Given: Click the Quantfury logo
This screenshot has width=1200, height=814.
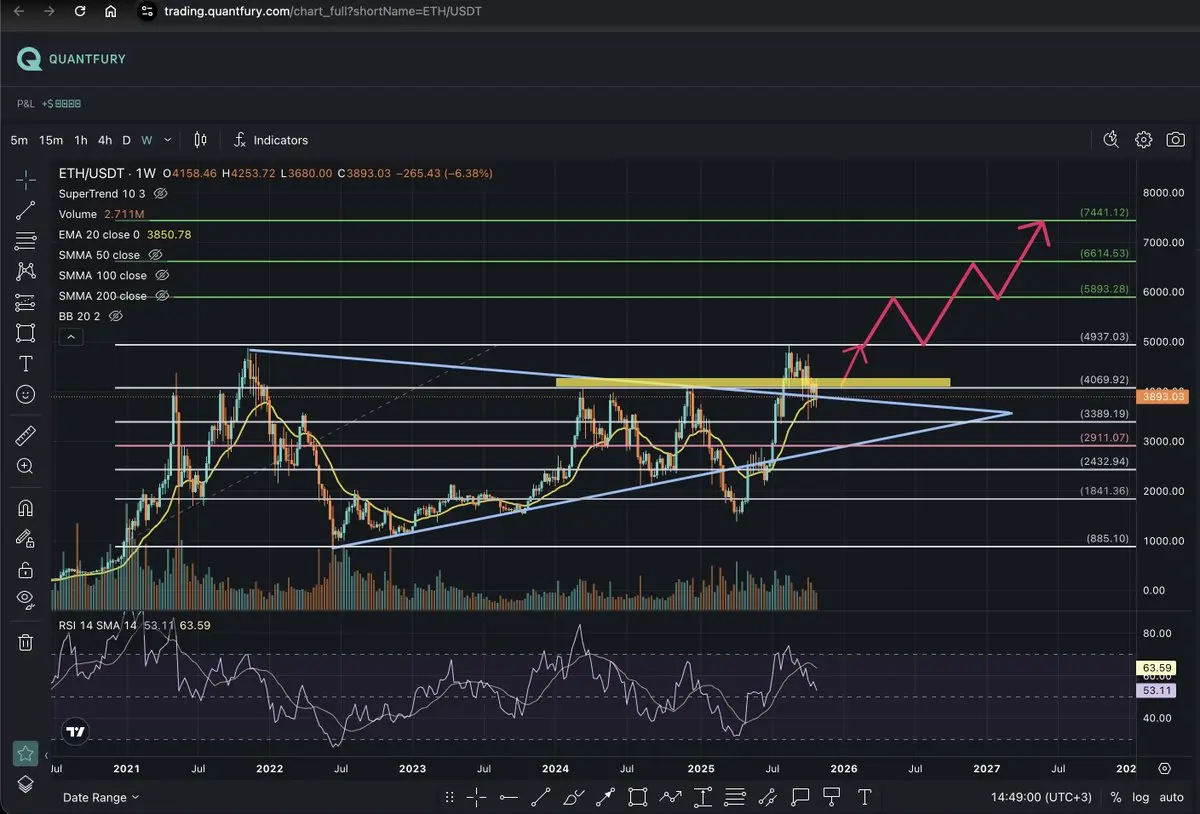Looking at the screenshot, I should [x=72, y=59].
